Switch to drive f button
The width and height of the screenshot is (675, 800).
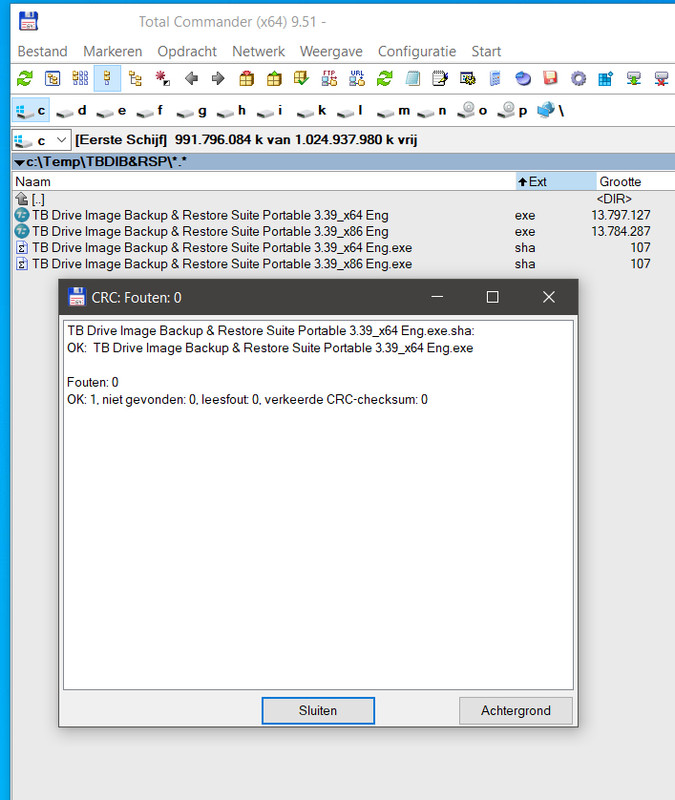pos(151,110)
